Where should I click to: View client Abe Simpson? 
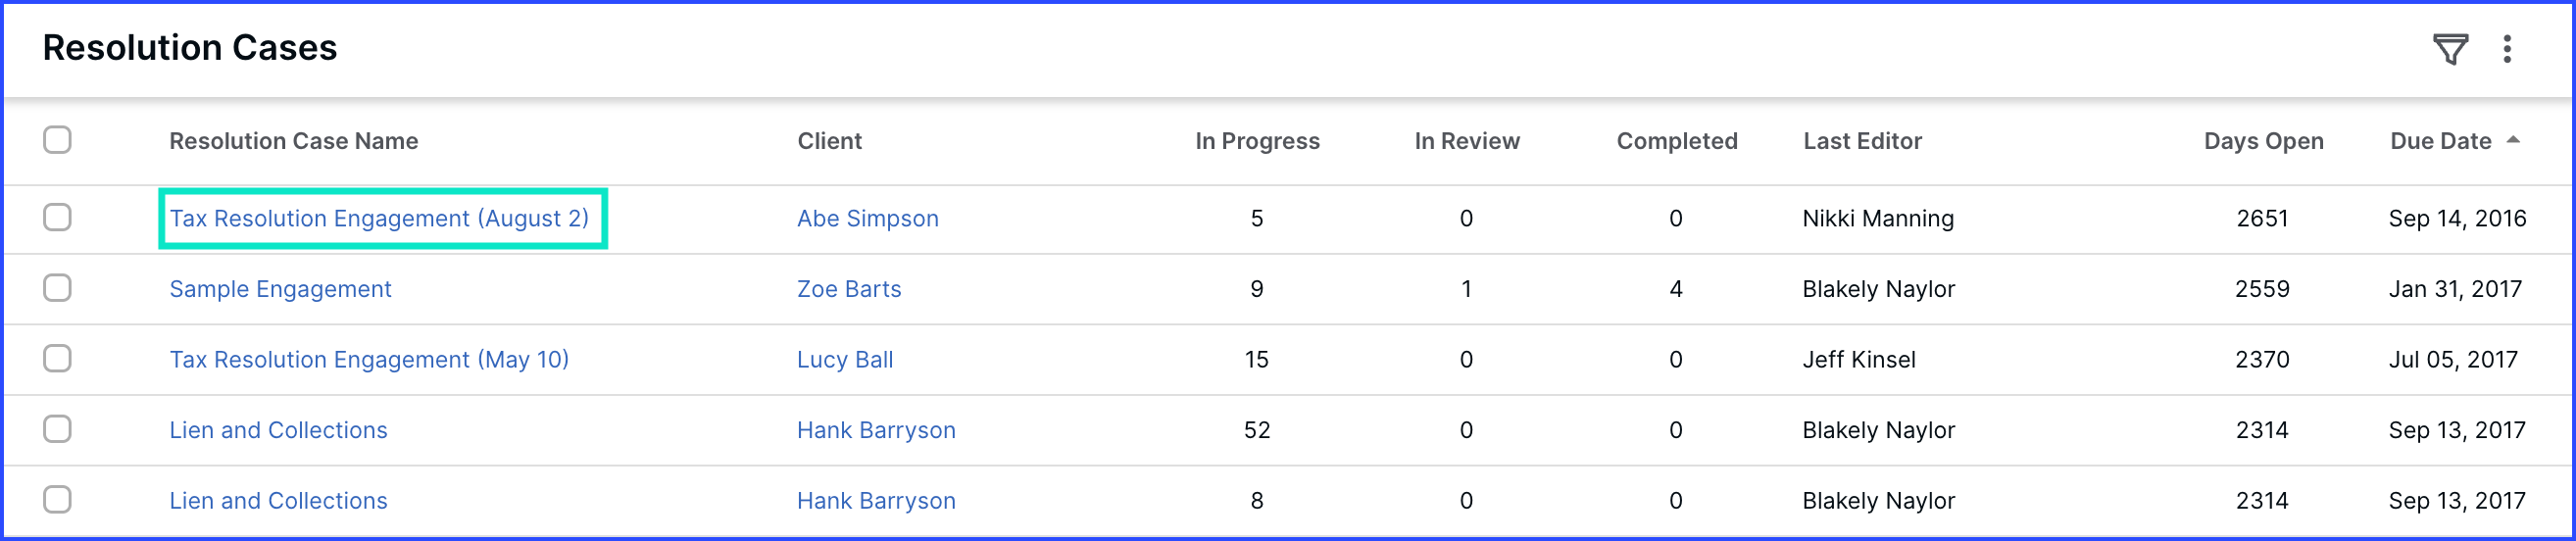point(867,218)
